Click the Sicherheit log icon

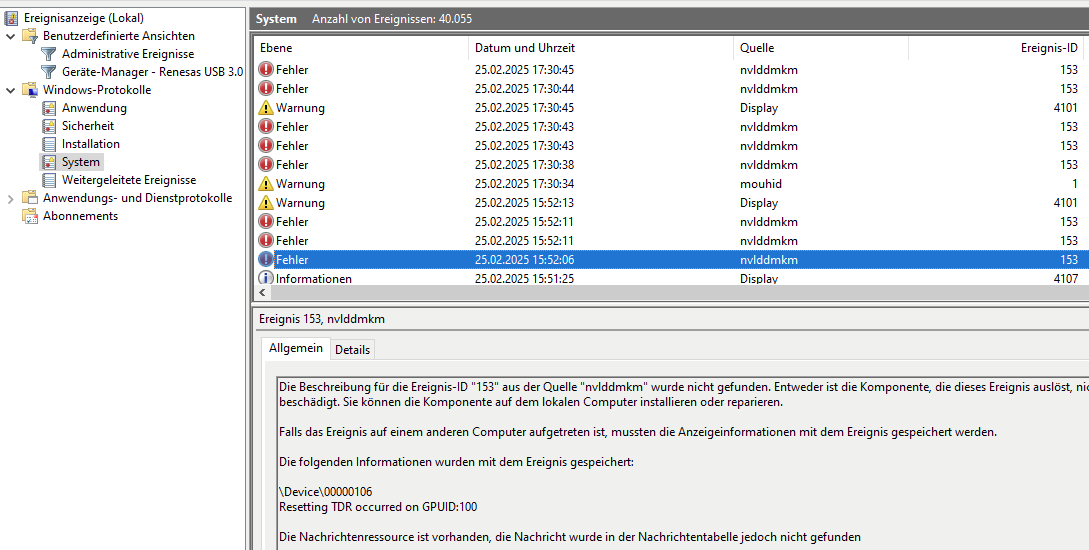[49, 126]
